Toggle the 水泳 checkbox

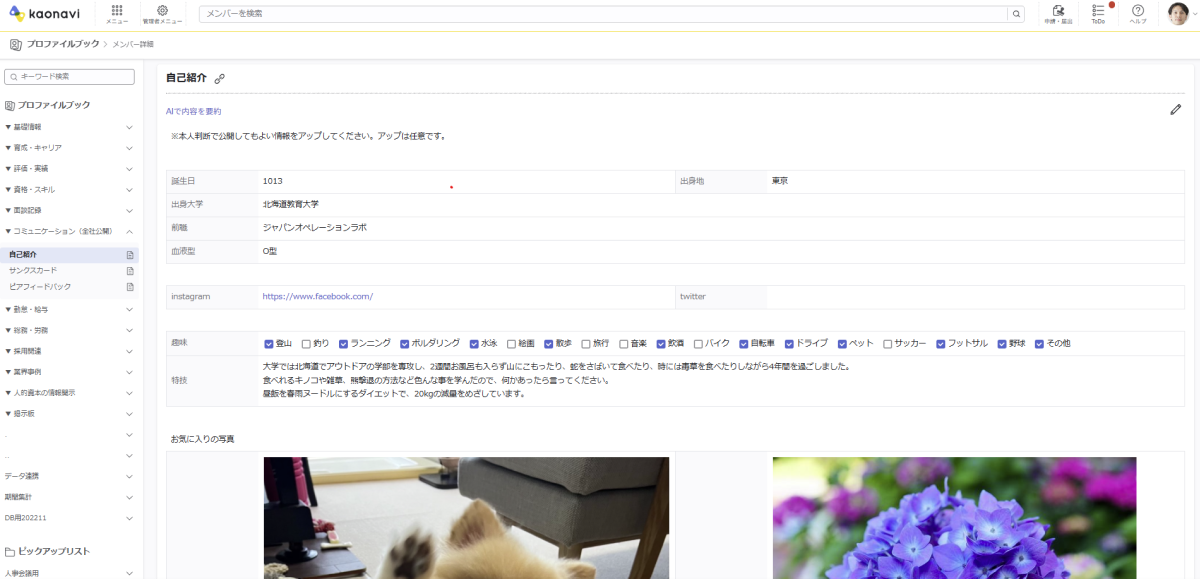tap(474, 343)
